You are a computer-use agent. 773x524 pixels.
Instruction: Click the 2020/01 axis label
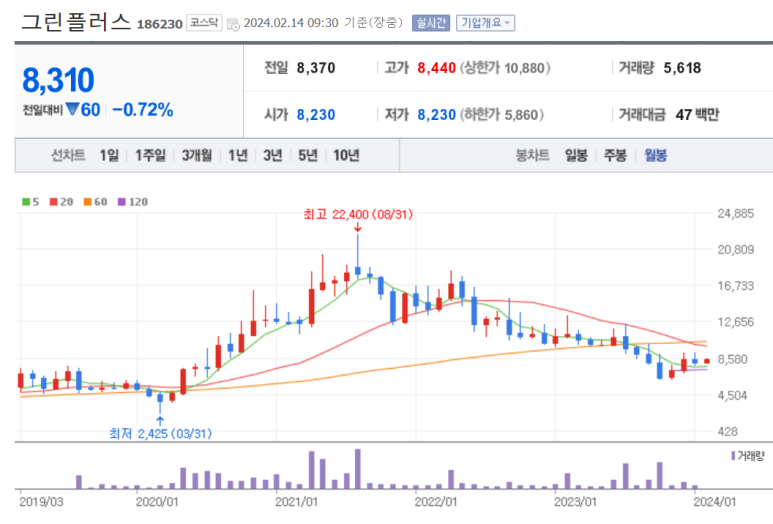click(157, 502)
